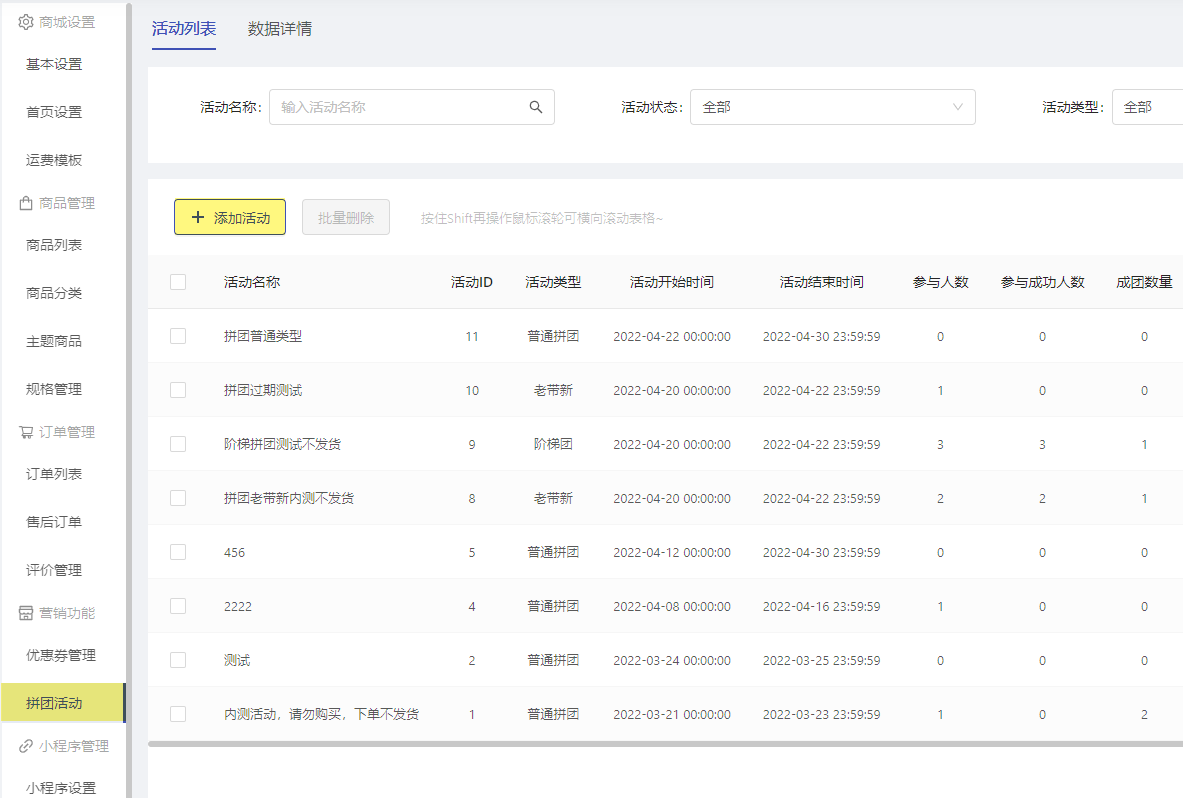Click the plus icon on 添加活动

coord(198,217)
